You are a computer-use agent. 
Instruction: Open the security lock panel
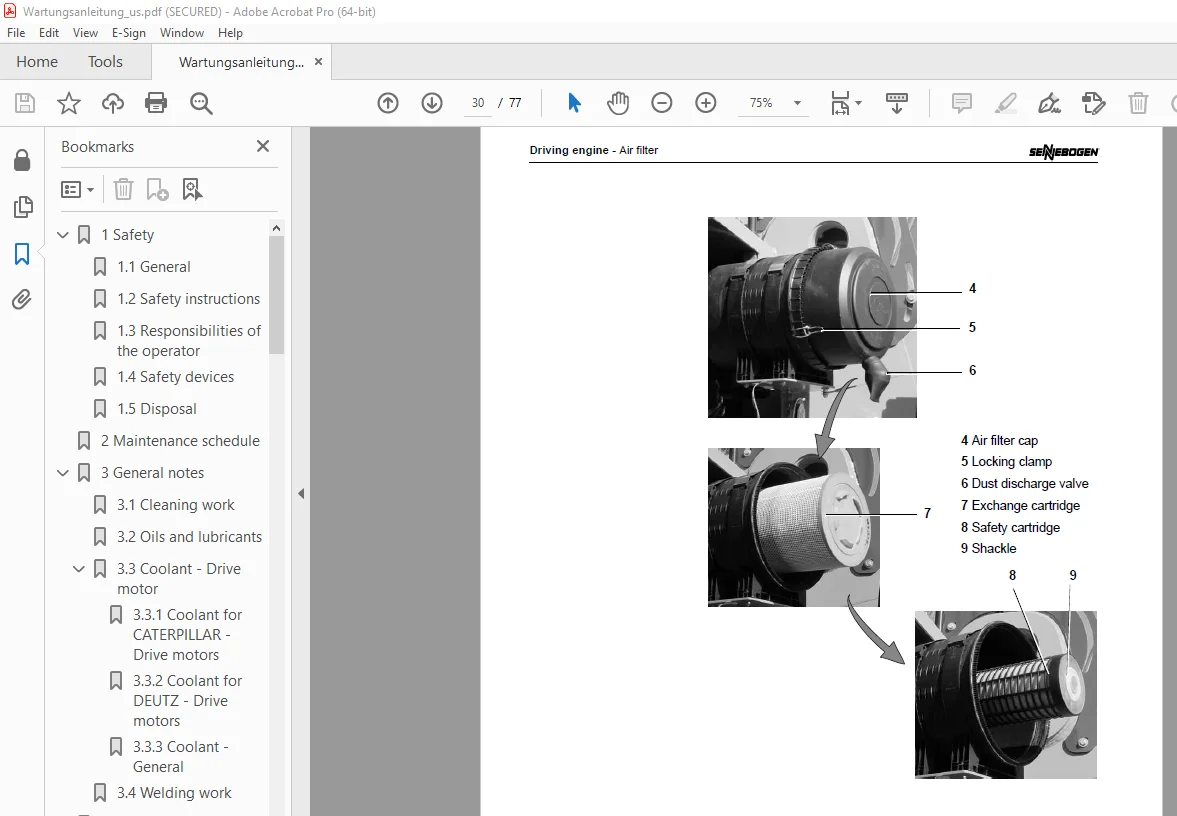tap(23, 160)
